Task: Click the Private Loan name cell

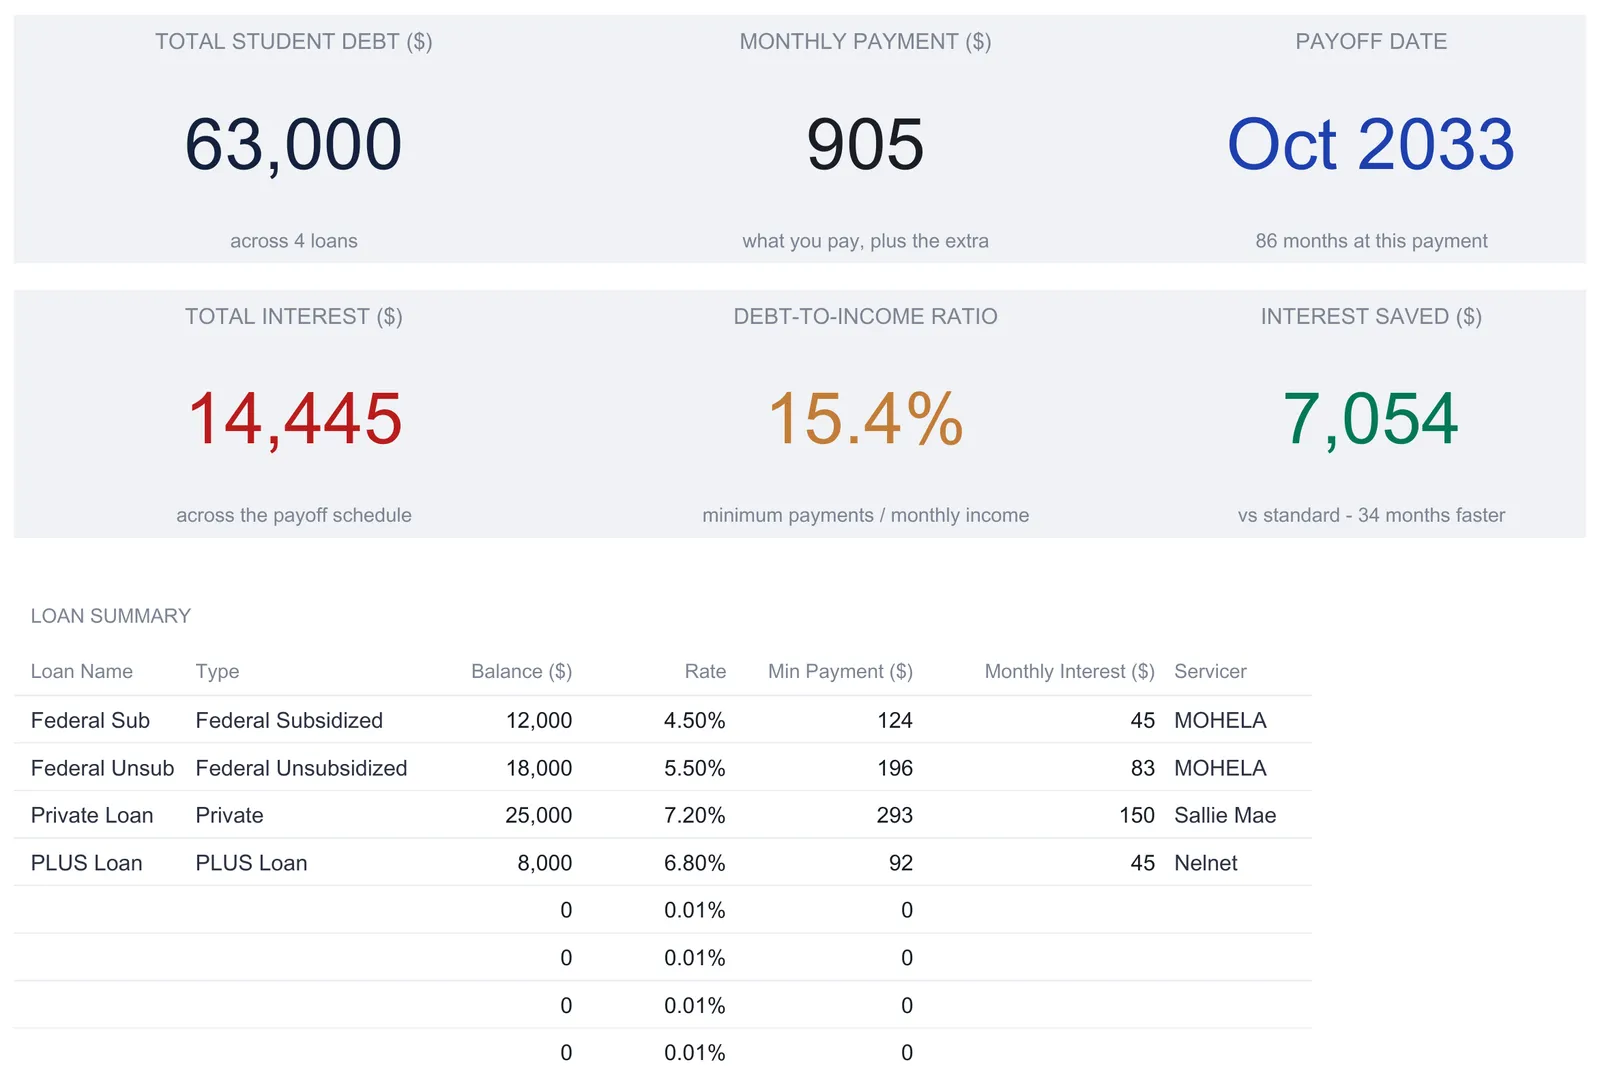Action: coord(92,815)
